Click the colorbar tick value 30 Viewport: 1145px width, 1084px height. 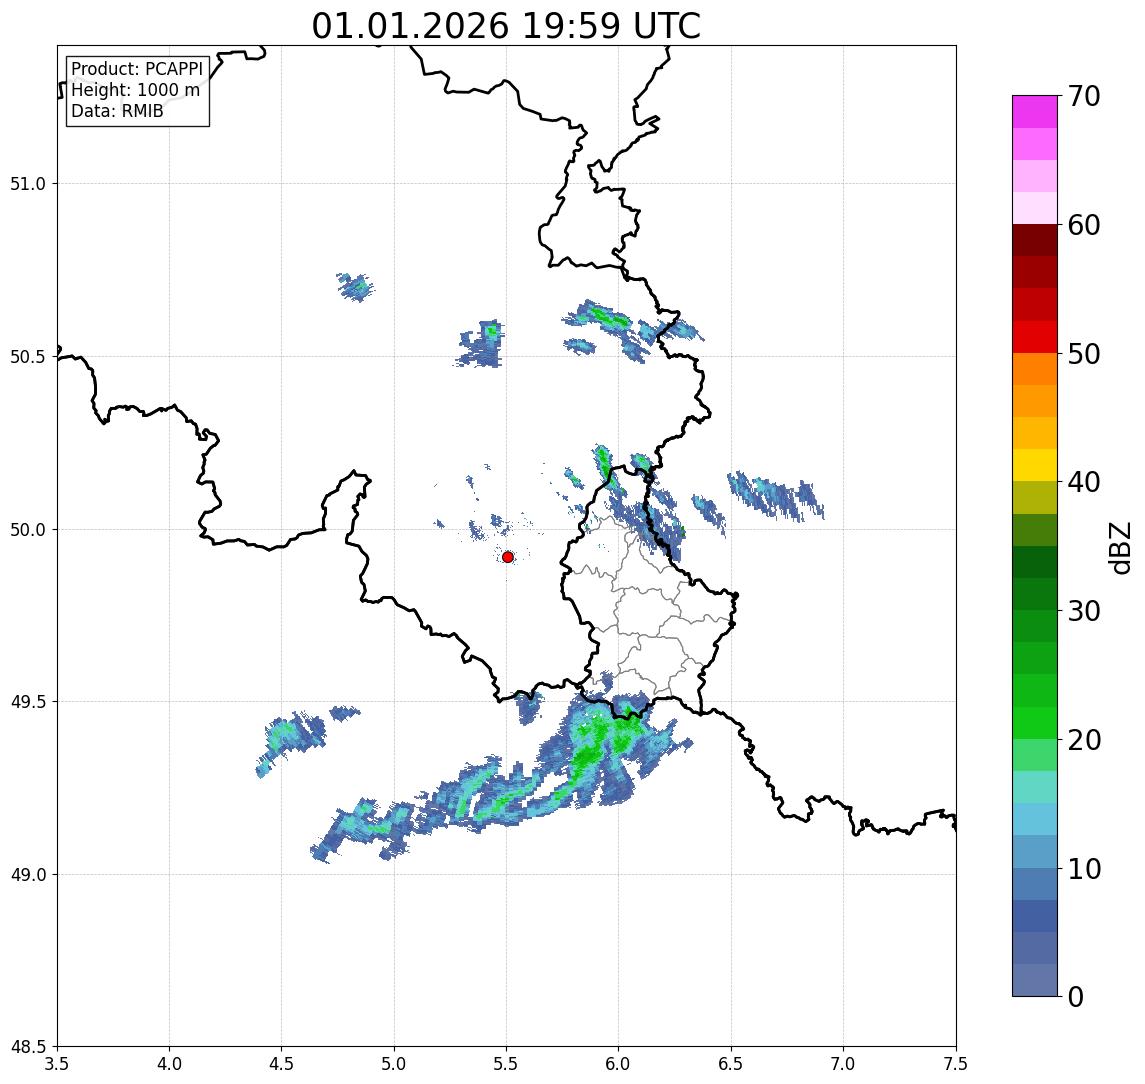pos(1083,611)
